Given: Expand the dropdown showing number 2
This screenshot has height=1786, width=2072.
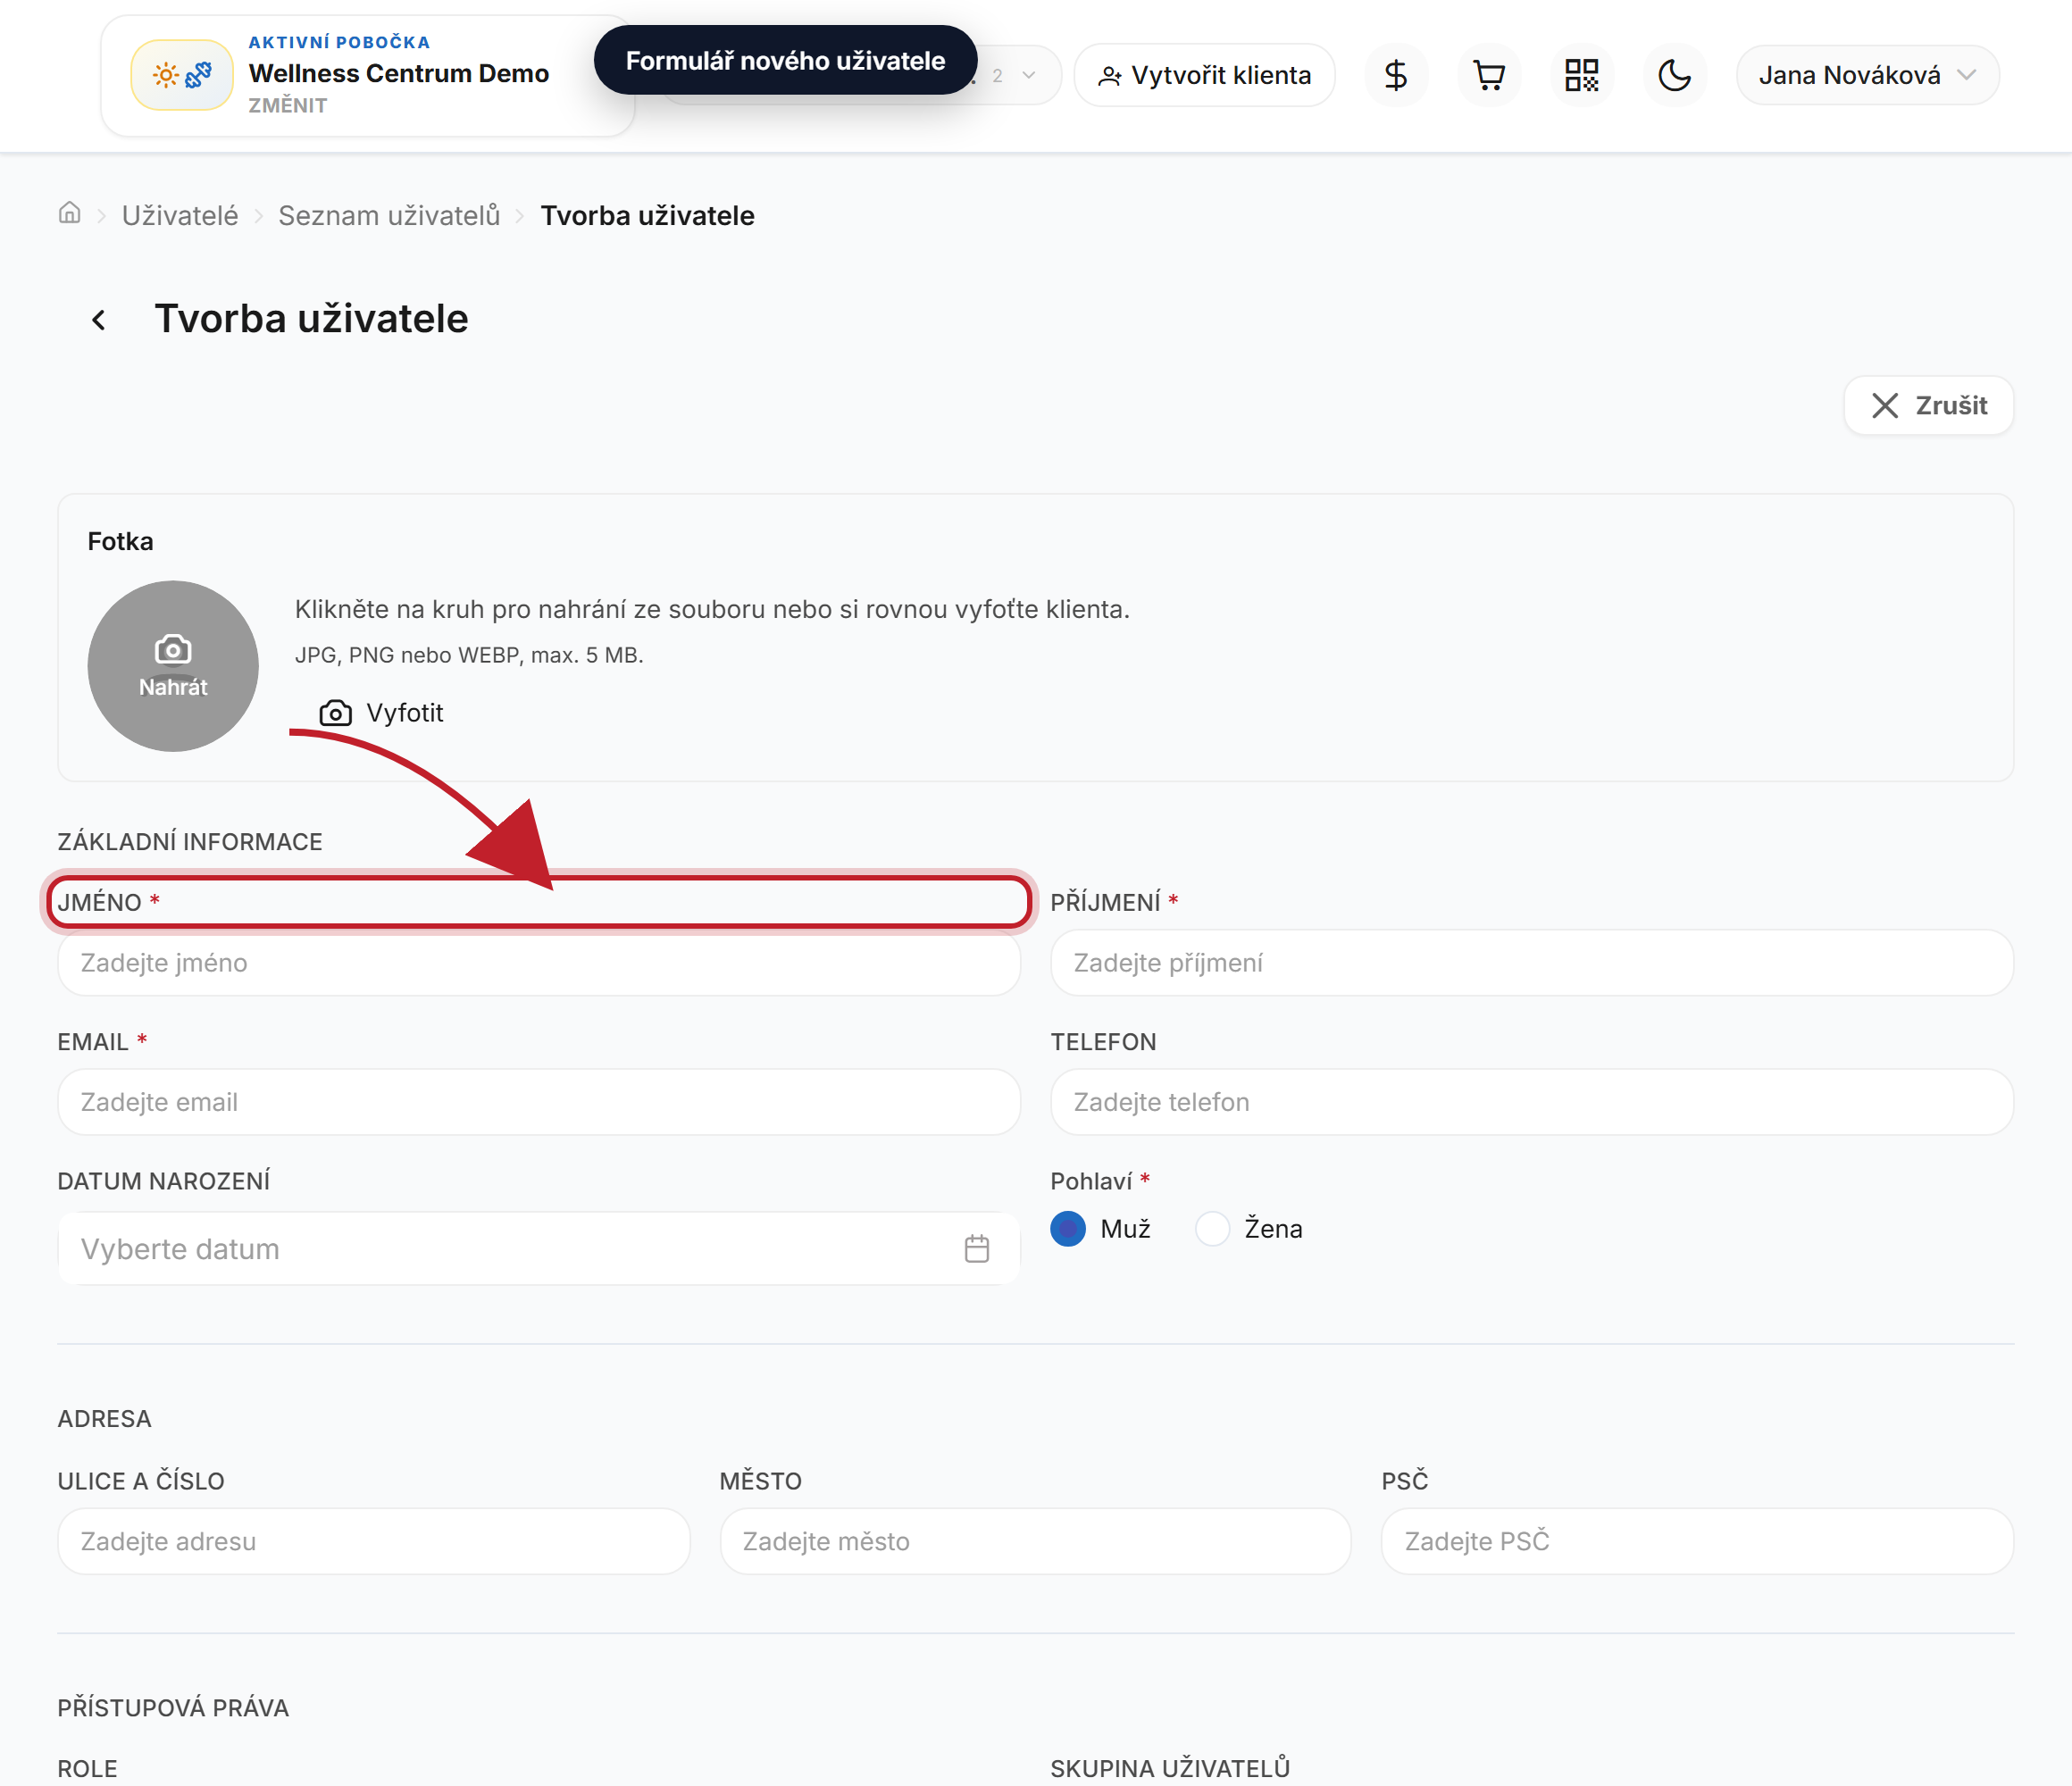Looking at the screenshot, I should (1016, 76).
